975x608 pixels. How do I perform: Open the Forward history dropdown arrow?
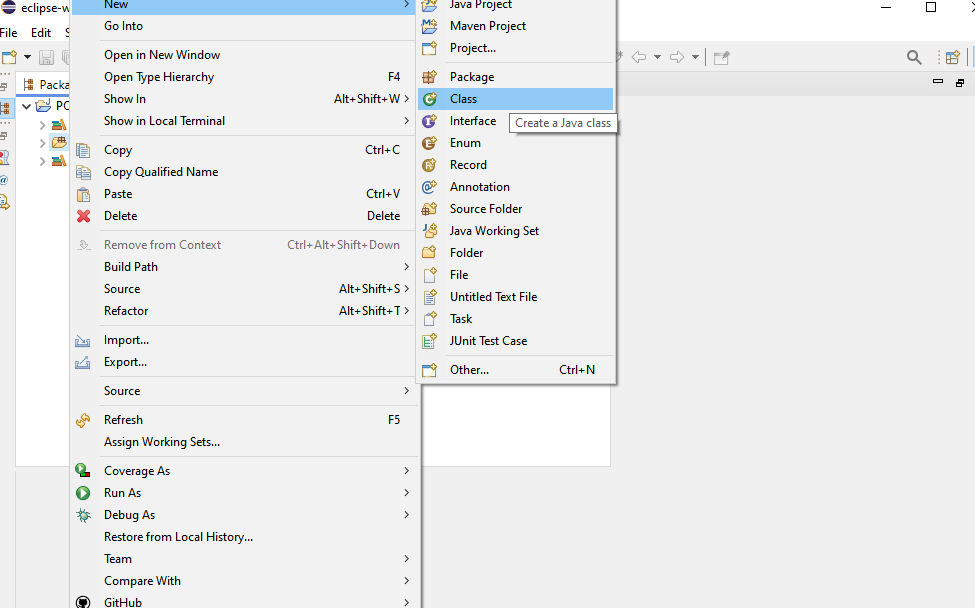click(x=695, y=57)
